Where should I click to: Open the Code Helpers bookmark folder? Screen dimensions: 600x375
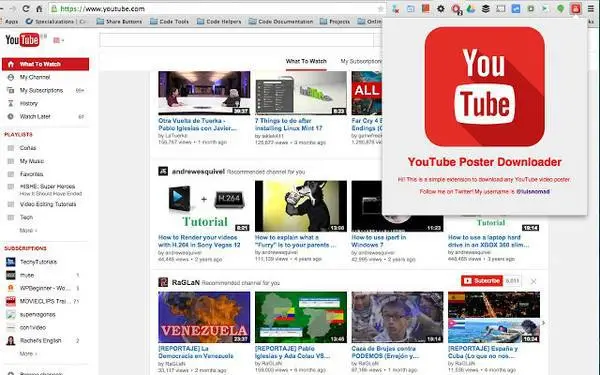click(x=219, y=21)
